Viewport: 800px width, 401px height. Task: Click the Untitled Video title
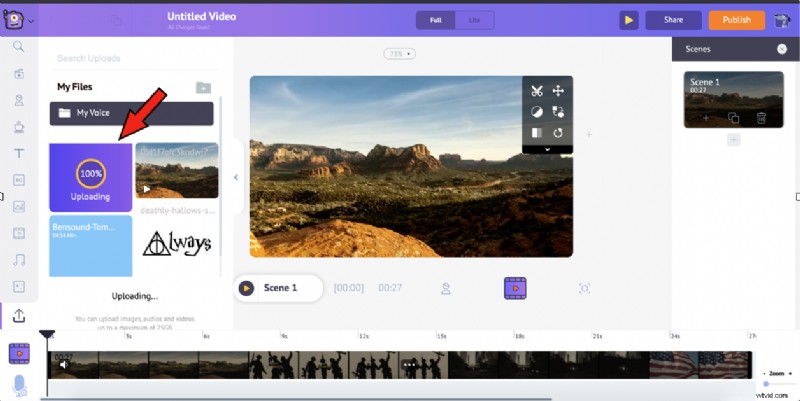(x=202, y=16)
